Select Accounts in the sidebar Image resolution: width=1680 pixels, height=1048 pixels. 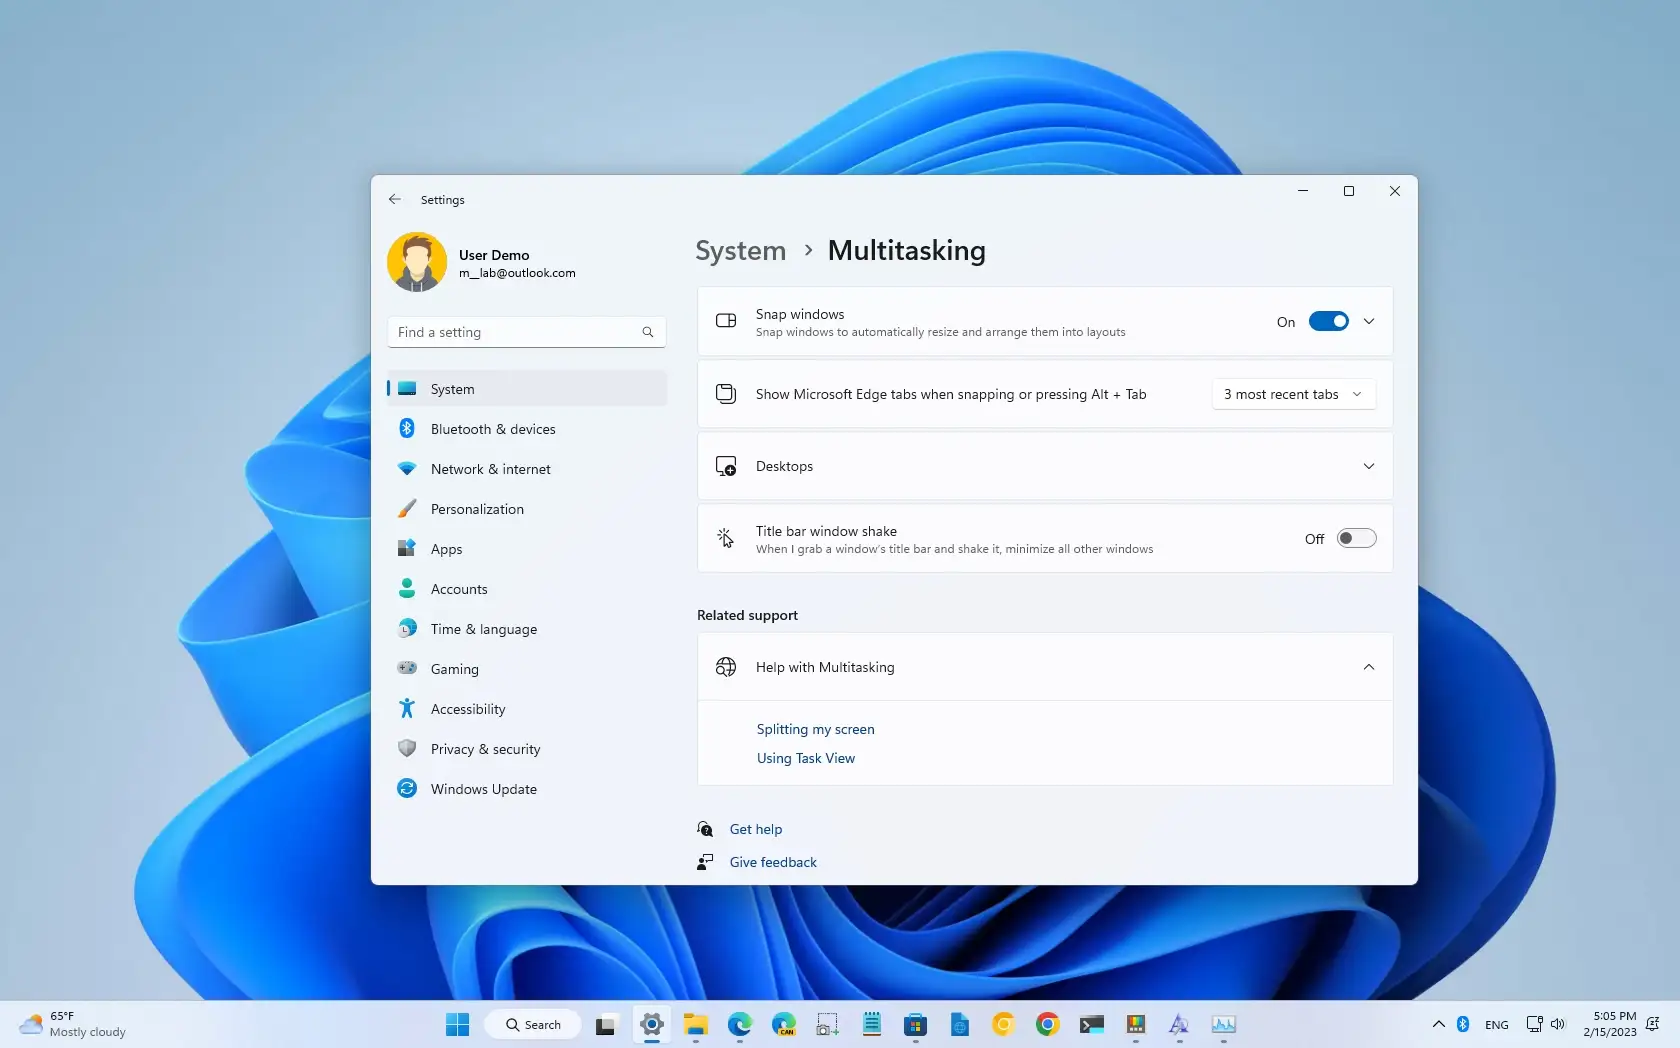457,588
